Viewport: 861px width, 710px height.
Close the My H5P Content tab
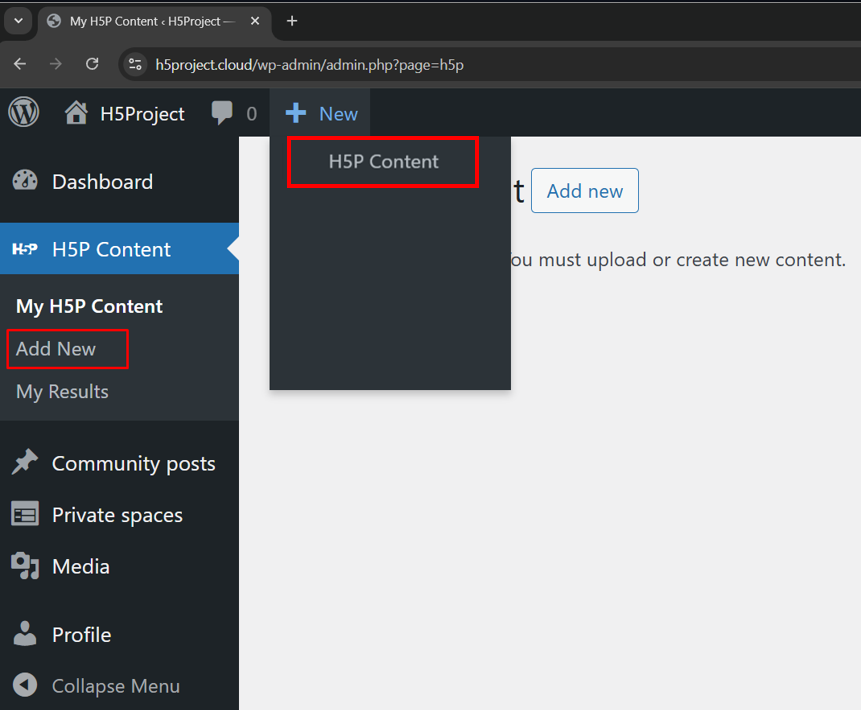coord(255,21)
